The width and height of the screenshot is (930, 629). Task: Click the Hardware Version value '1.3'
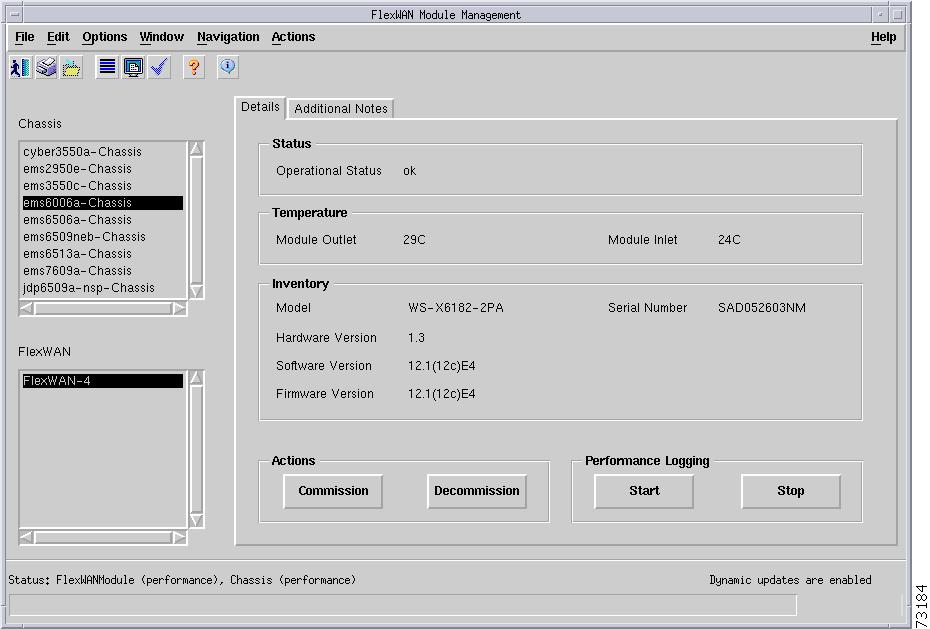click(416, 338)
